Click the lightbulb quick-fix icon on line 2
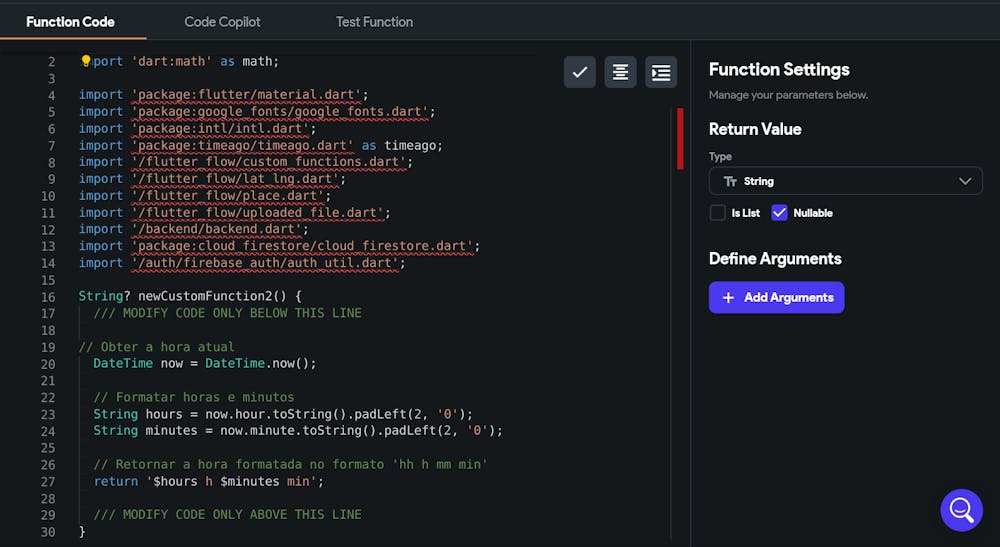 click(x=85, y=61)
